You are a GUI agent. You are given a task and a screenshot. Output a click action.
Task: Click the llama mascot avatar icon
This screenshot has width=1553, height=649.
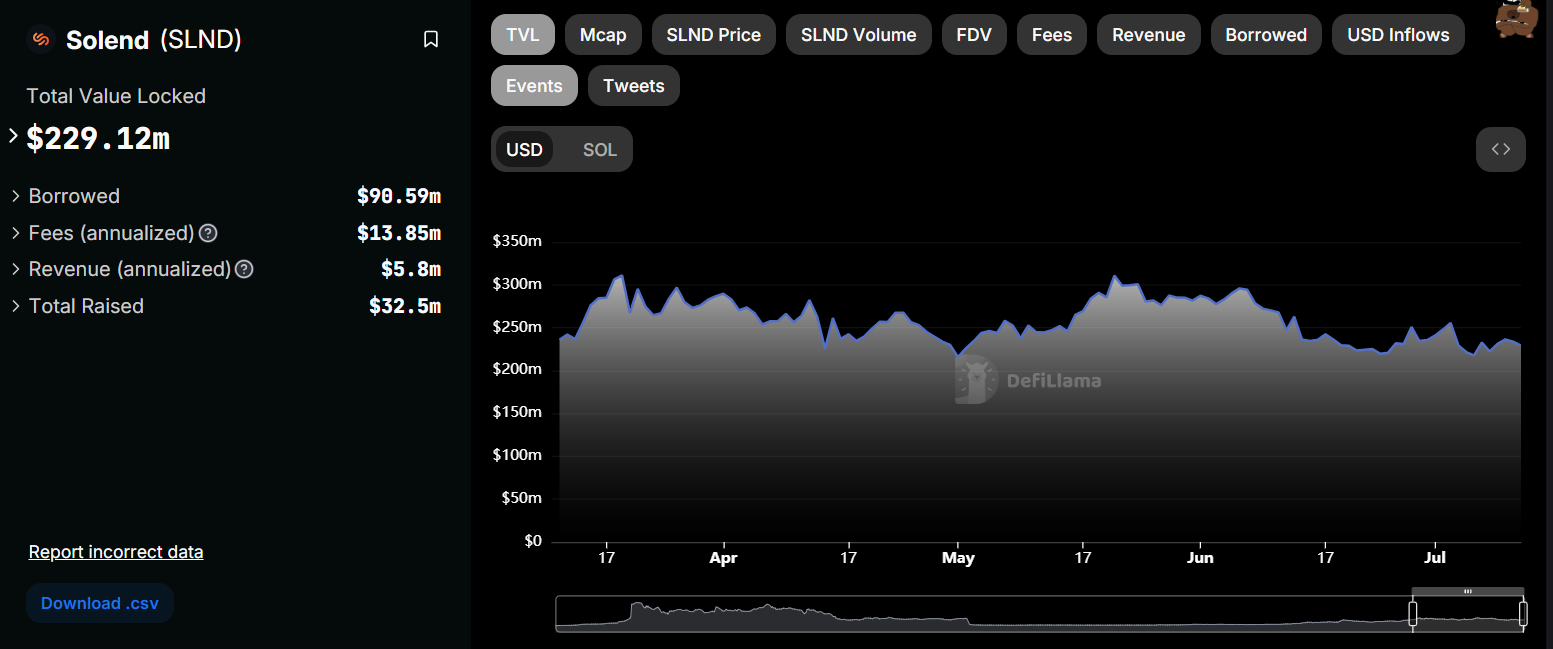coord(1517,18)
